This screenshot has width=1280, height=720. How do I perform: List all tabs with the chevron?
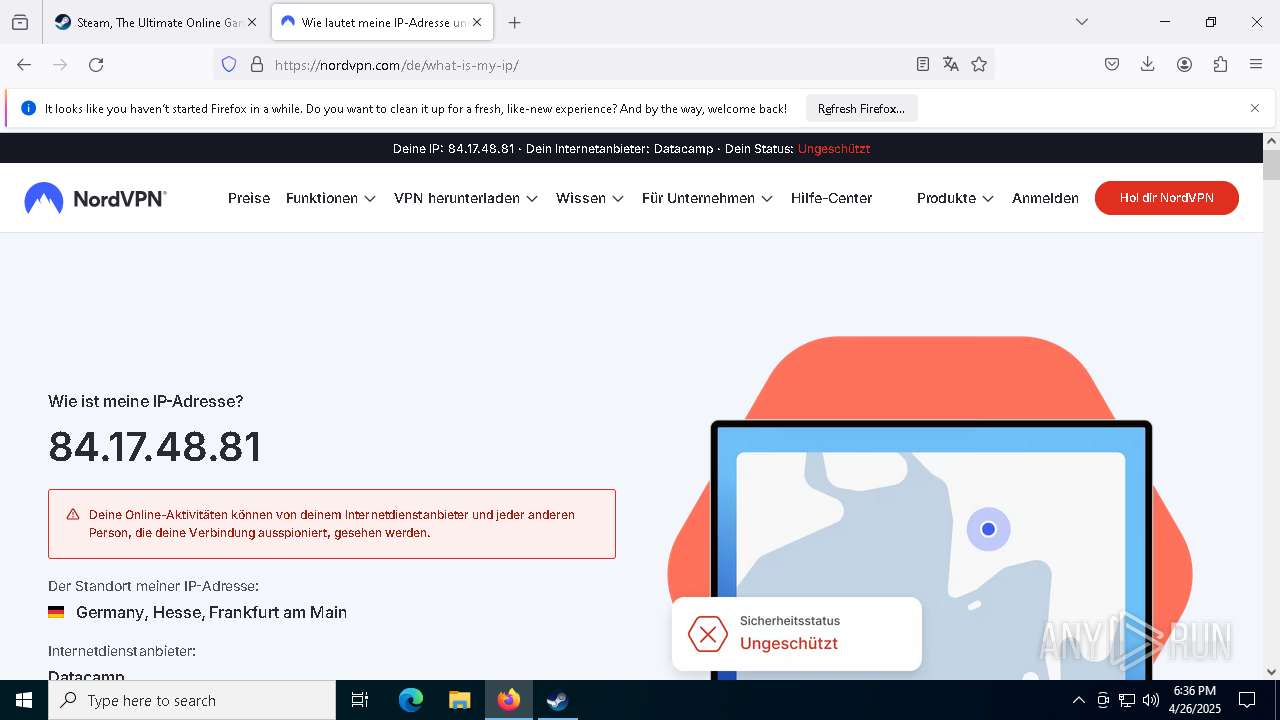[x=1081, y=22]
